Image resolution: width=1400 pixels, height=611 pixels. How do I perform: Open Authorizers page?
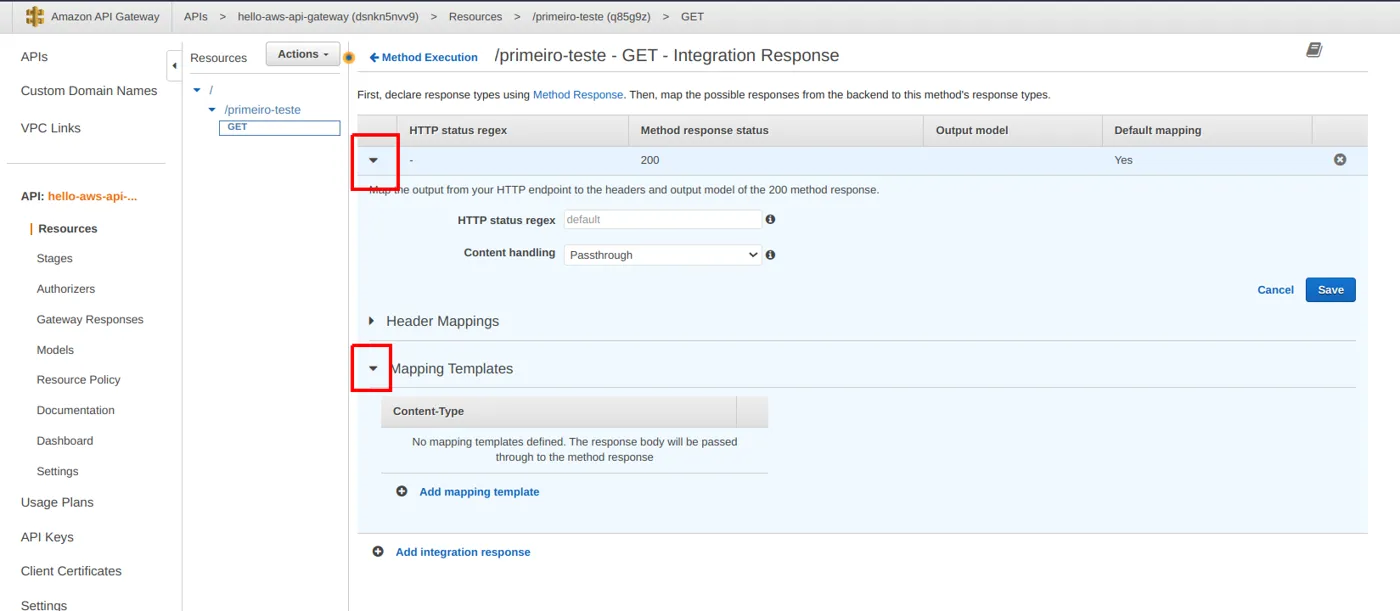[x=66, y=289]
